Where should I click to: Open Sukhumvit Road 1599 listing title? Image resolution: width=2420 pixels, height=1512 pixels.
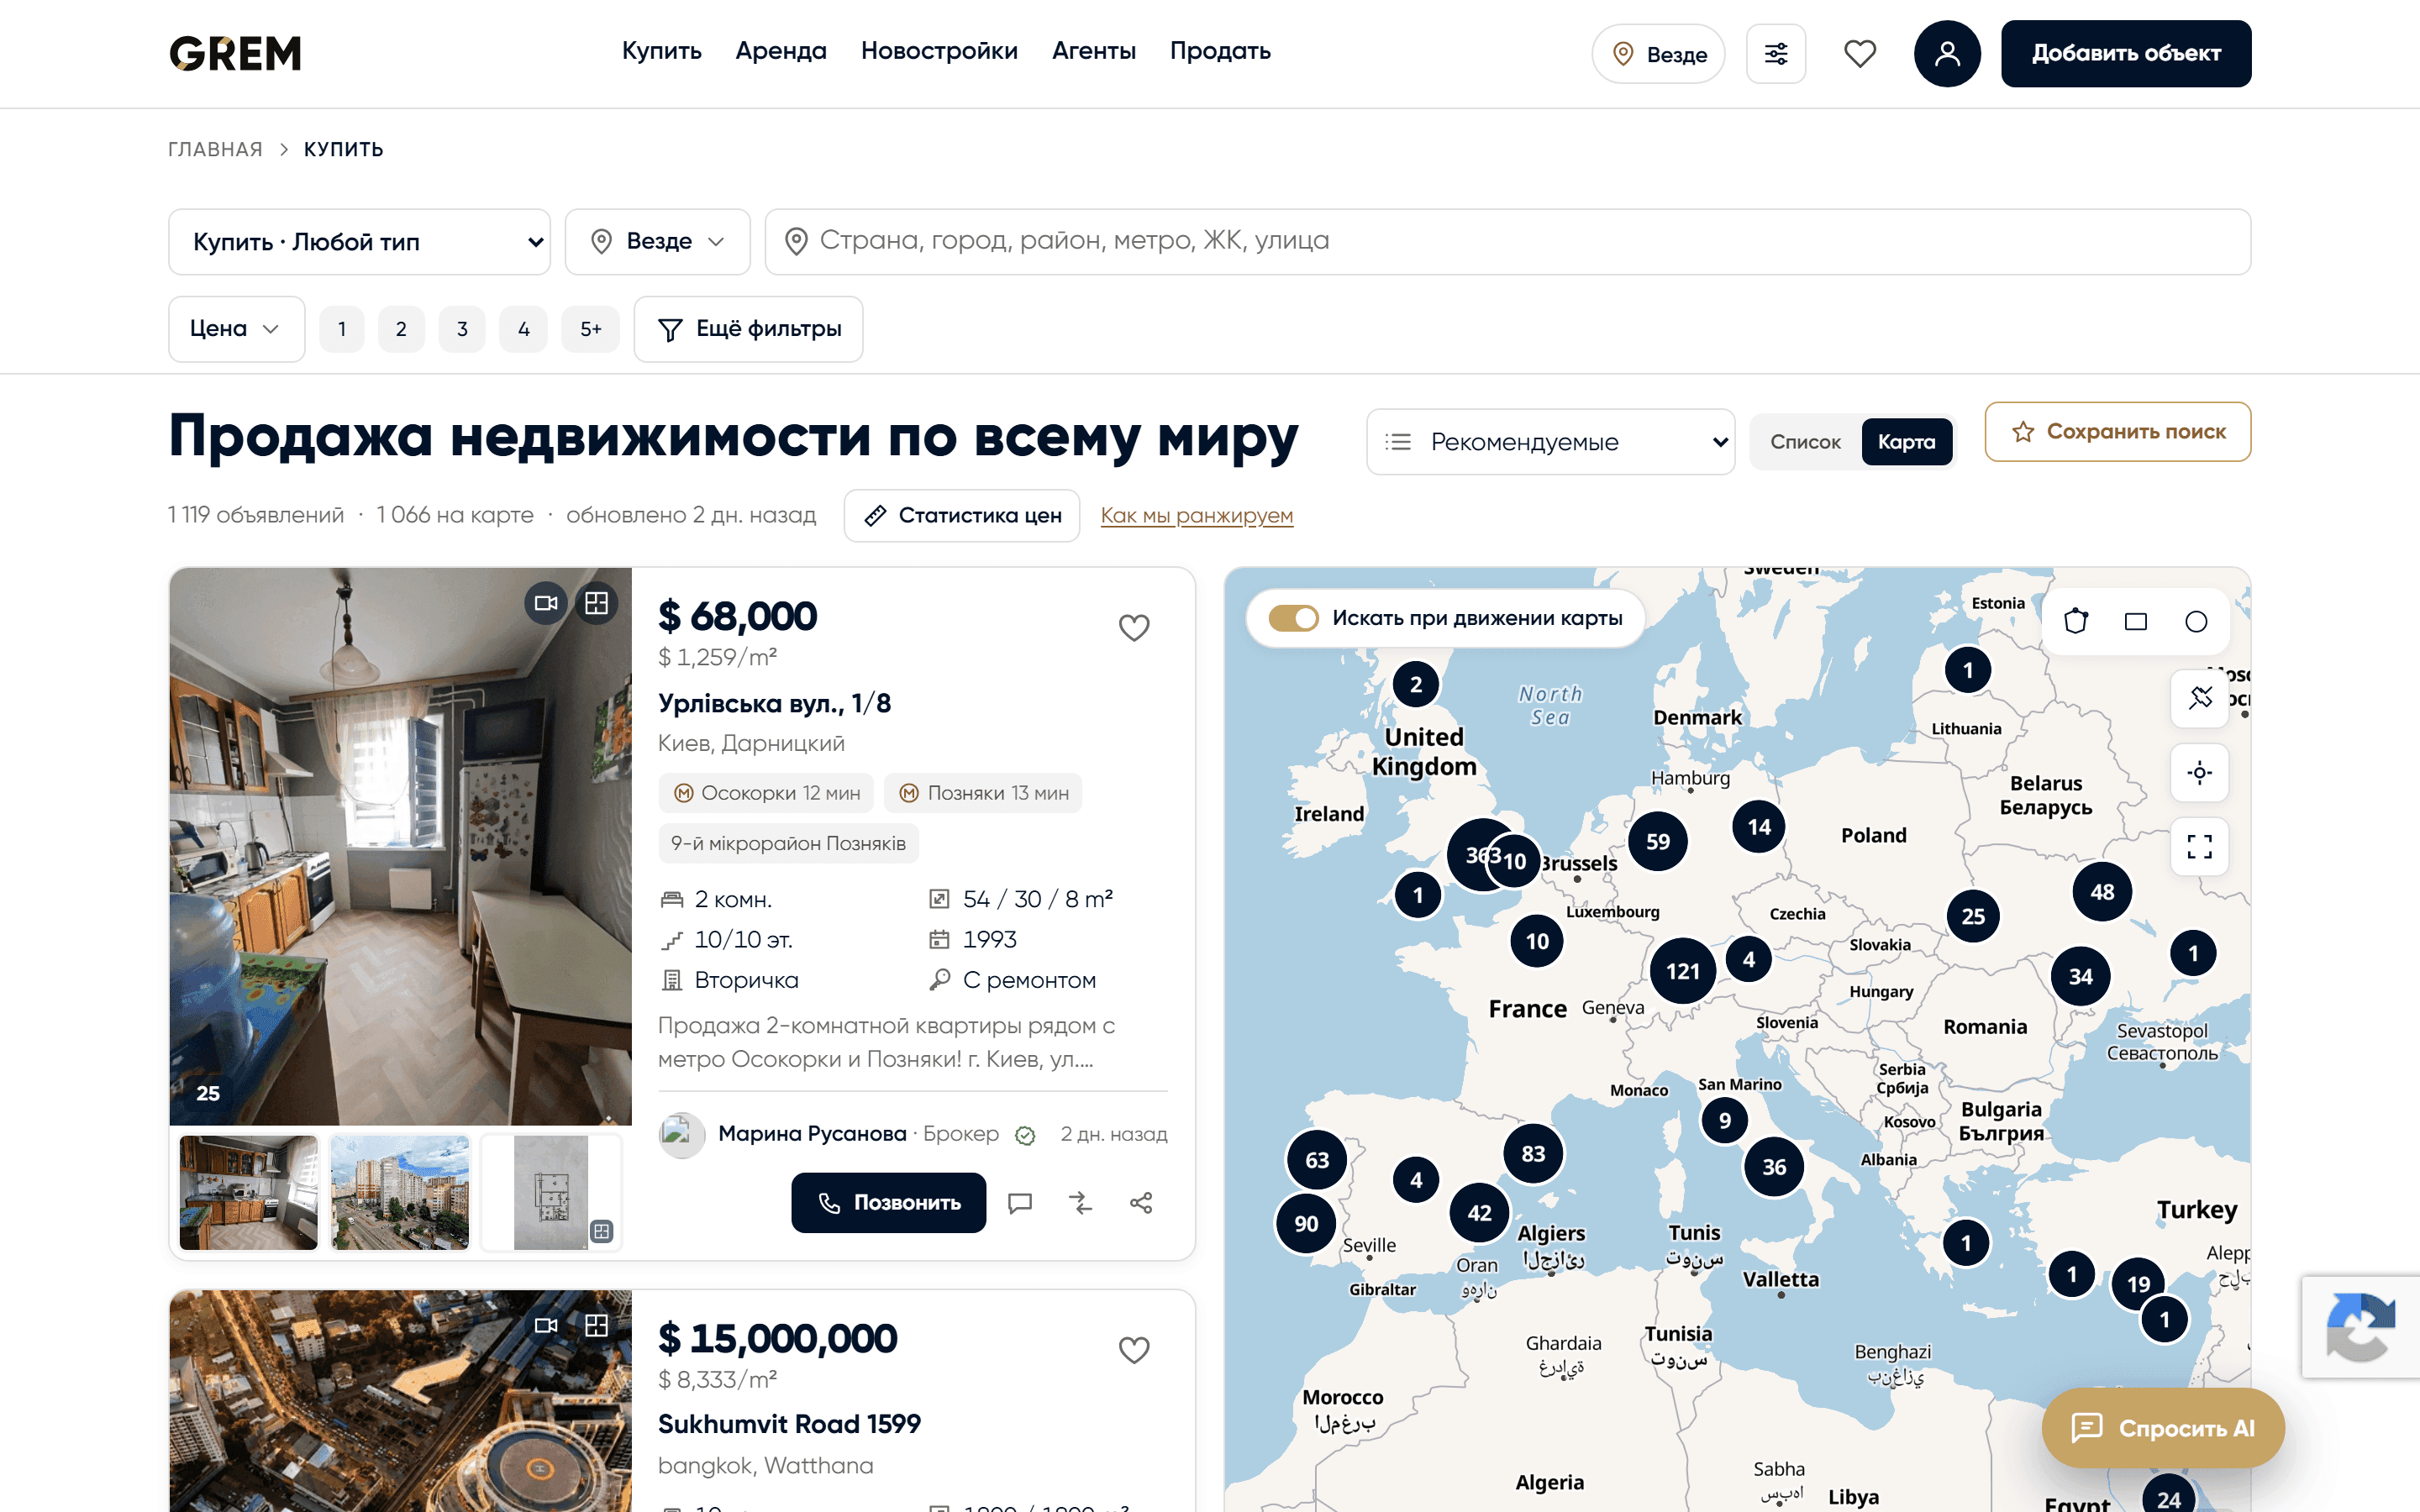point(789,1424)
